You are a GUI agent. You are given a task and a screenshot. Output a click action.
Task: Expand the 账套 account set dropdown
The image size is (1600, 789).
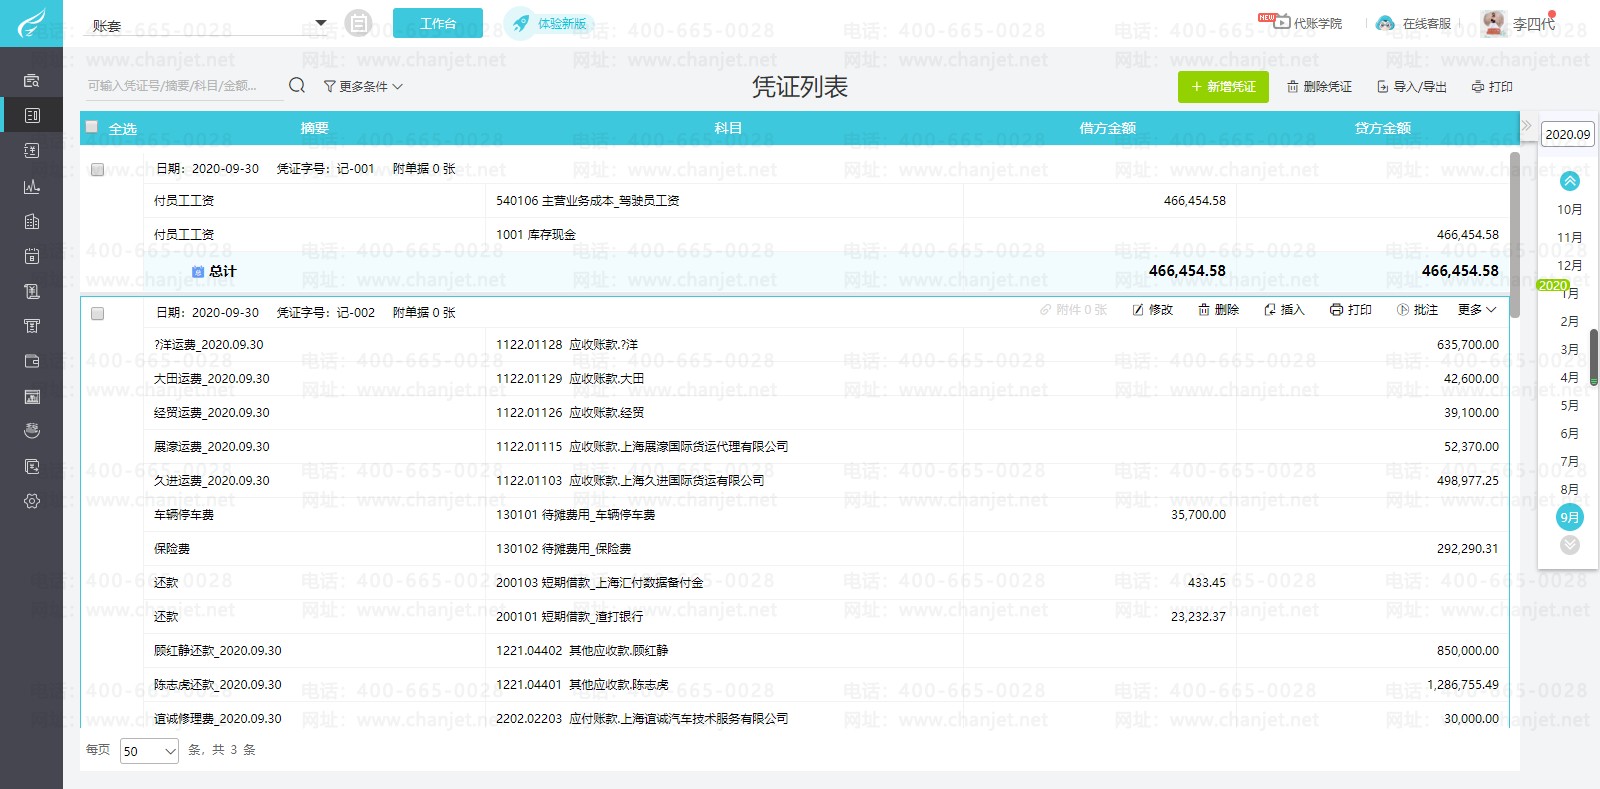tap(321, 23)
